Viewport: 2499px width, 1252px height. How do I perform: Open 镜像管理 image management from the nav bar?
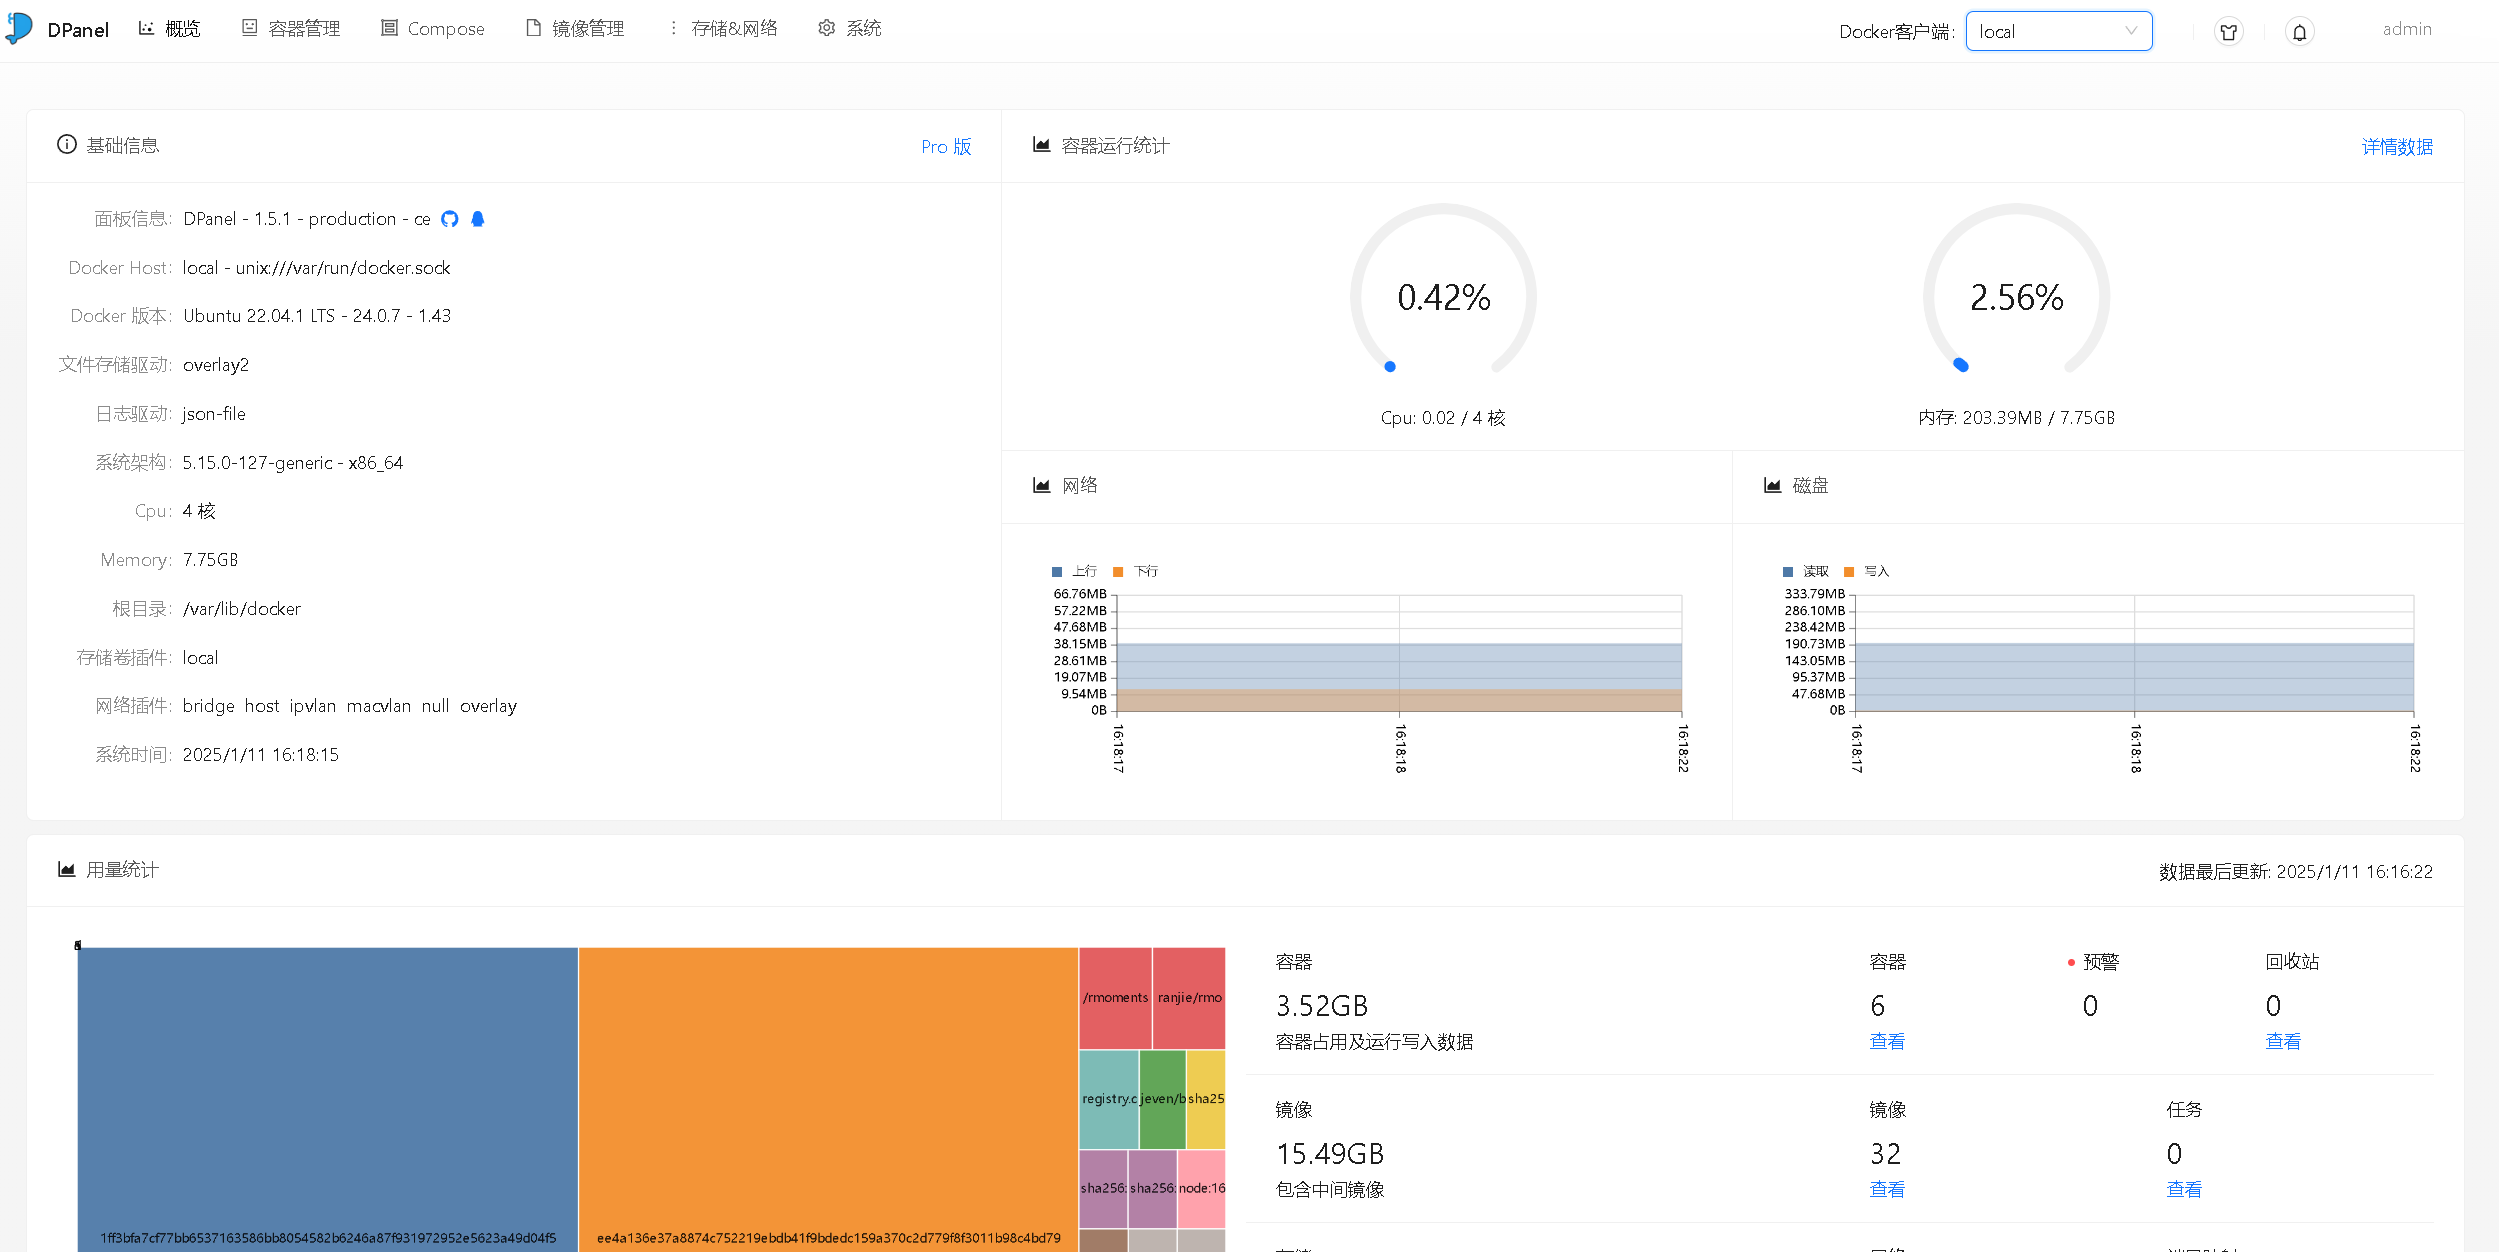532,28
